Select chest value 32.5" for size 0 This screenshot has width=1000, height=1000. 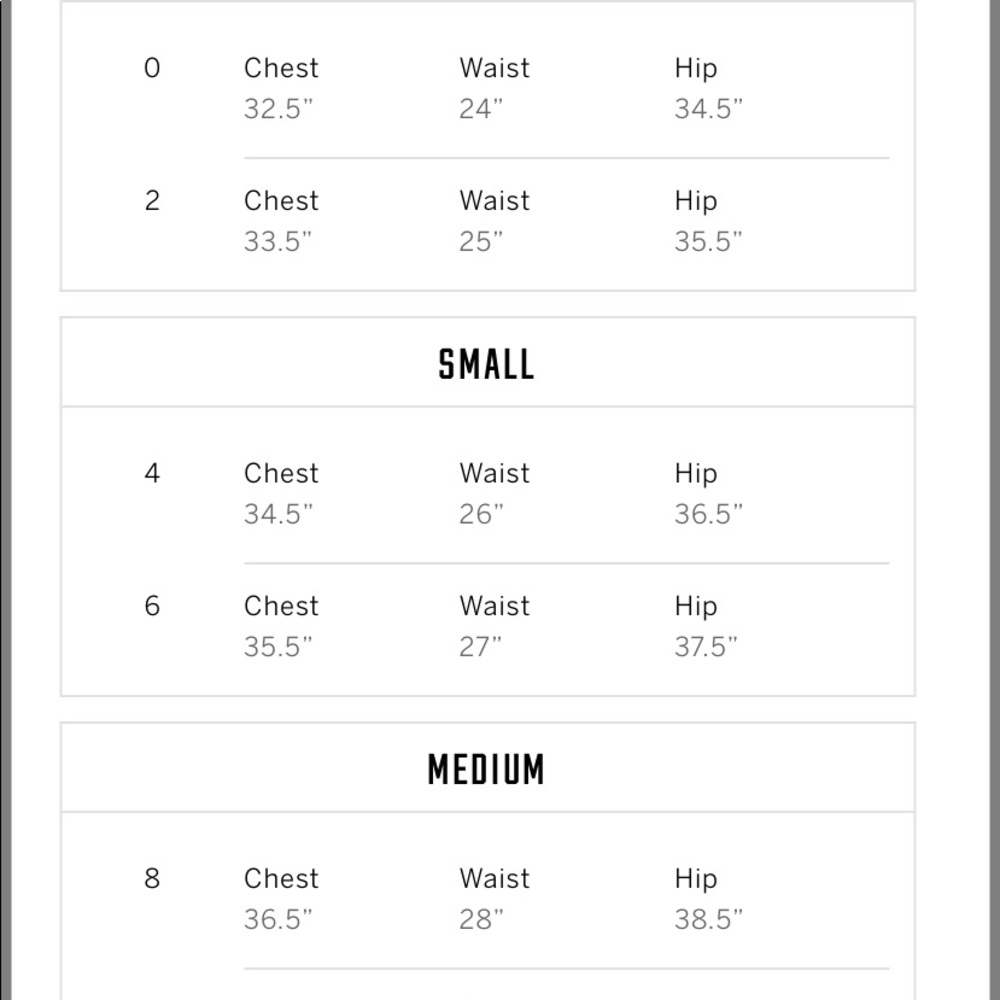[x=278, y=109]
